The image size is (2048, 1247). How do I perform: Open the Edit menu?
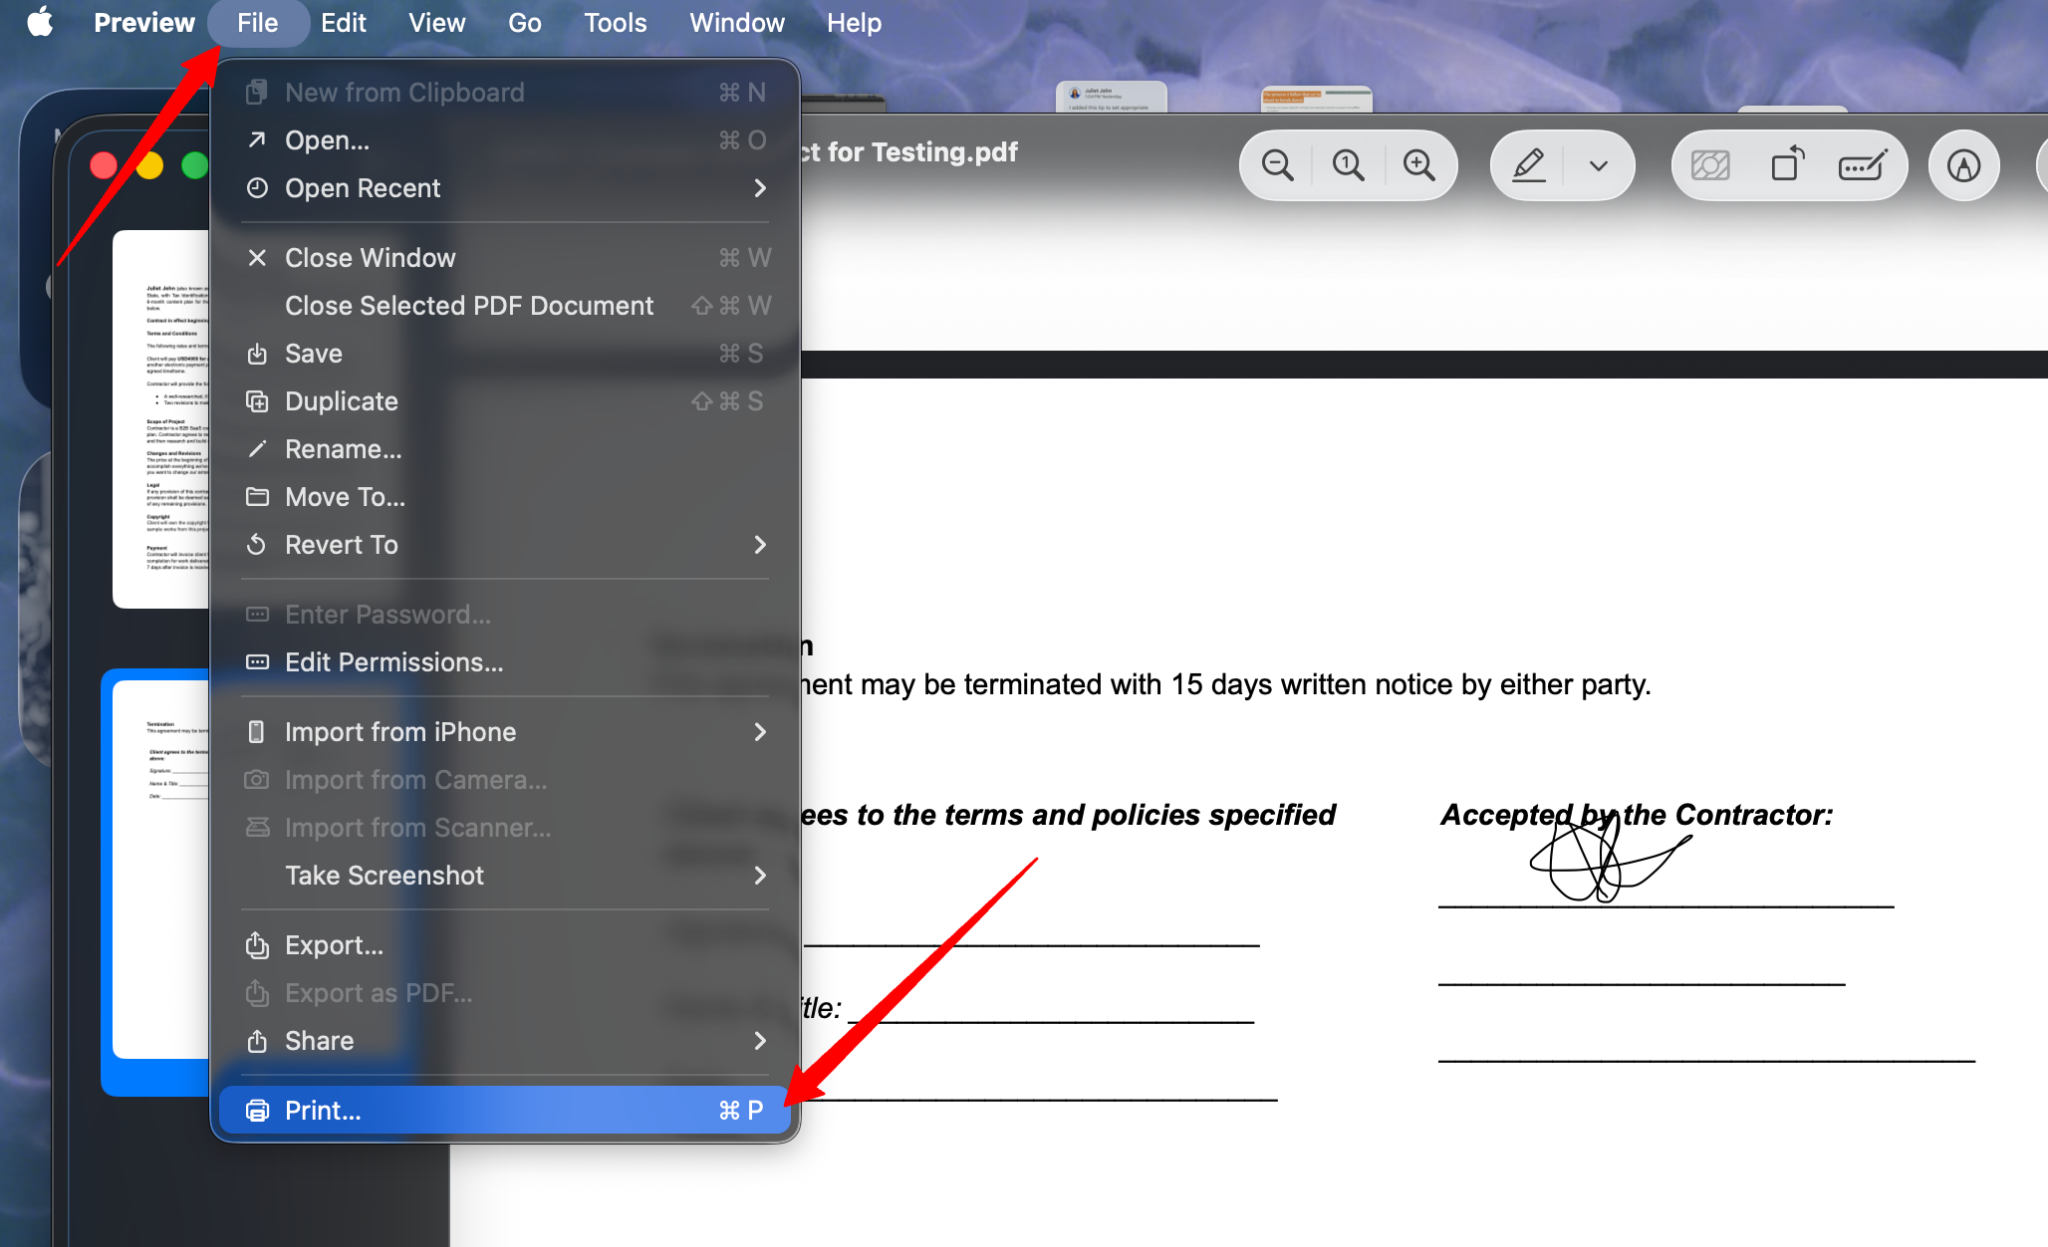point(343,22)
